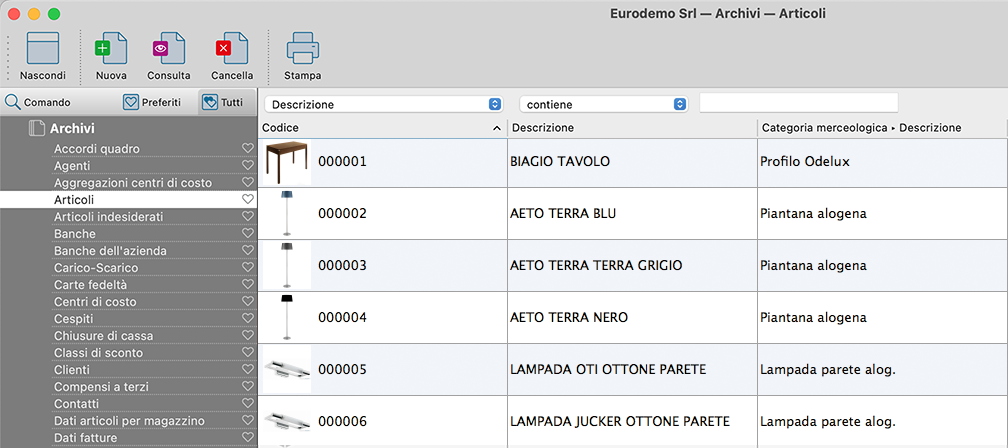Click the BIAGIO TAVOLO table thumbnail

[287, 162]
